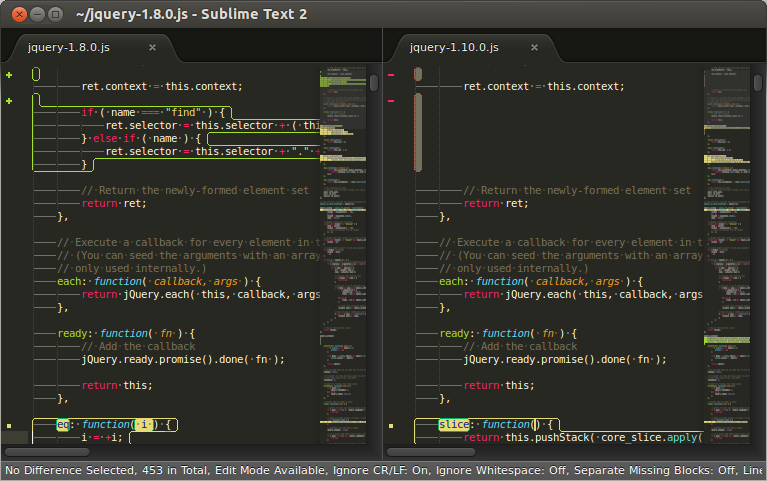Click the top green plus gutter marker
Screen dimensions: 767x481
[9, 75]
